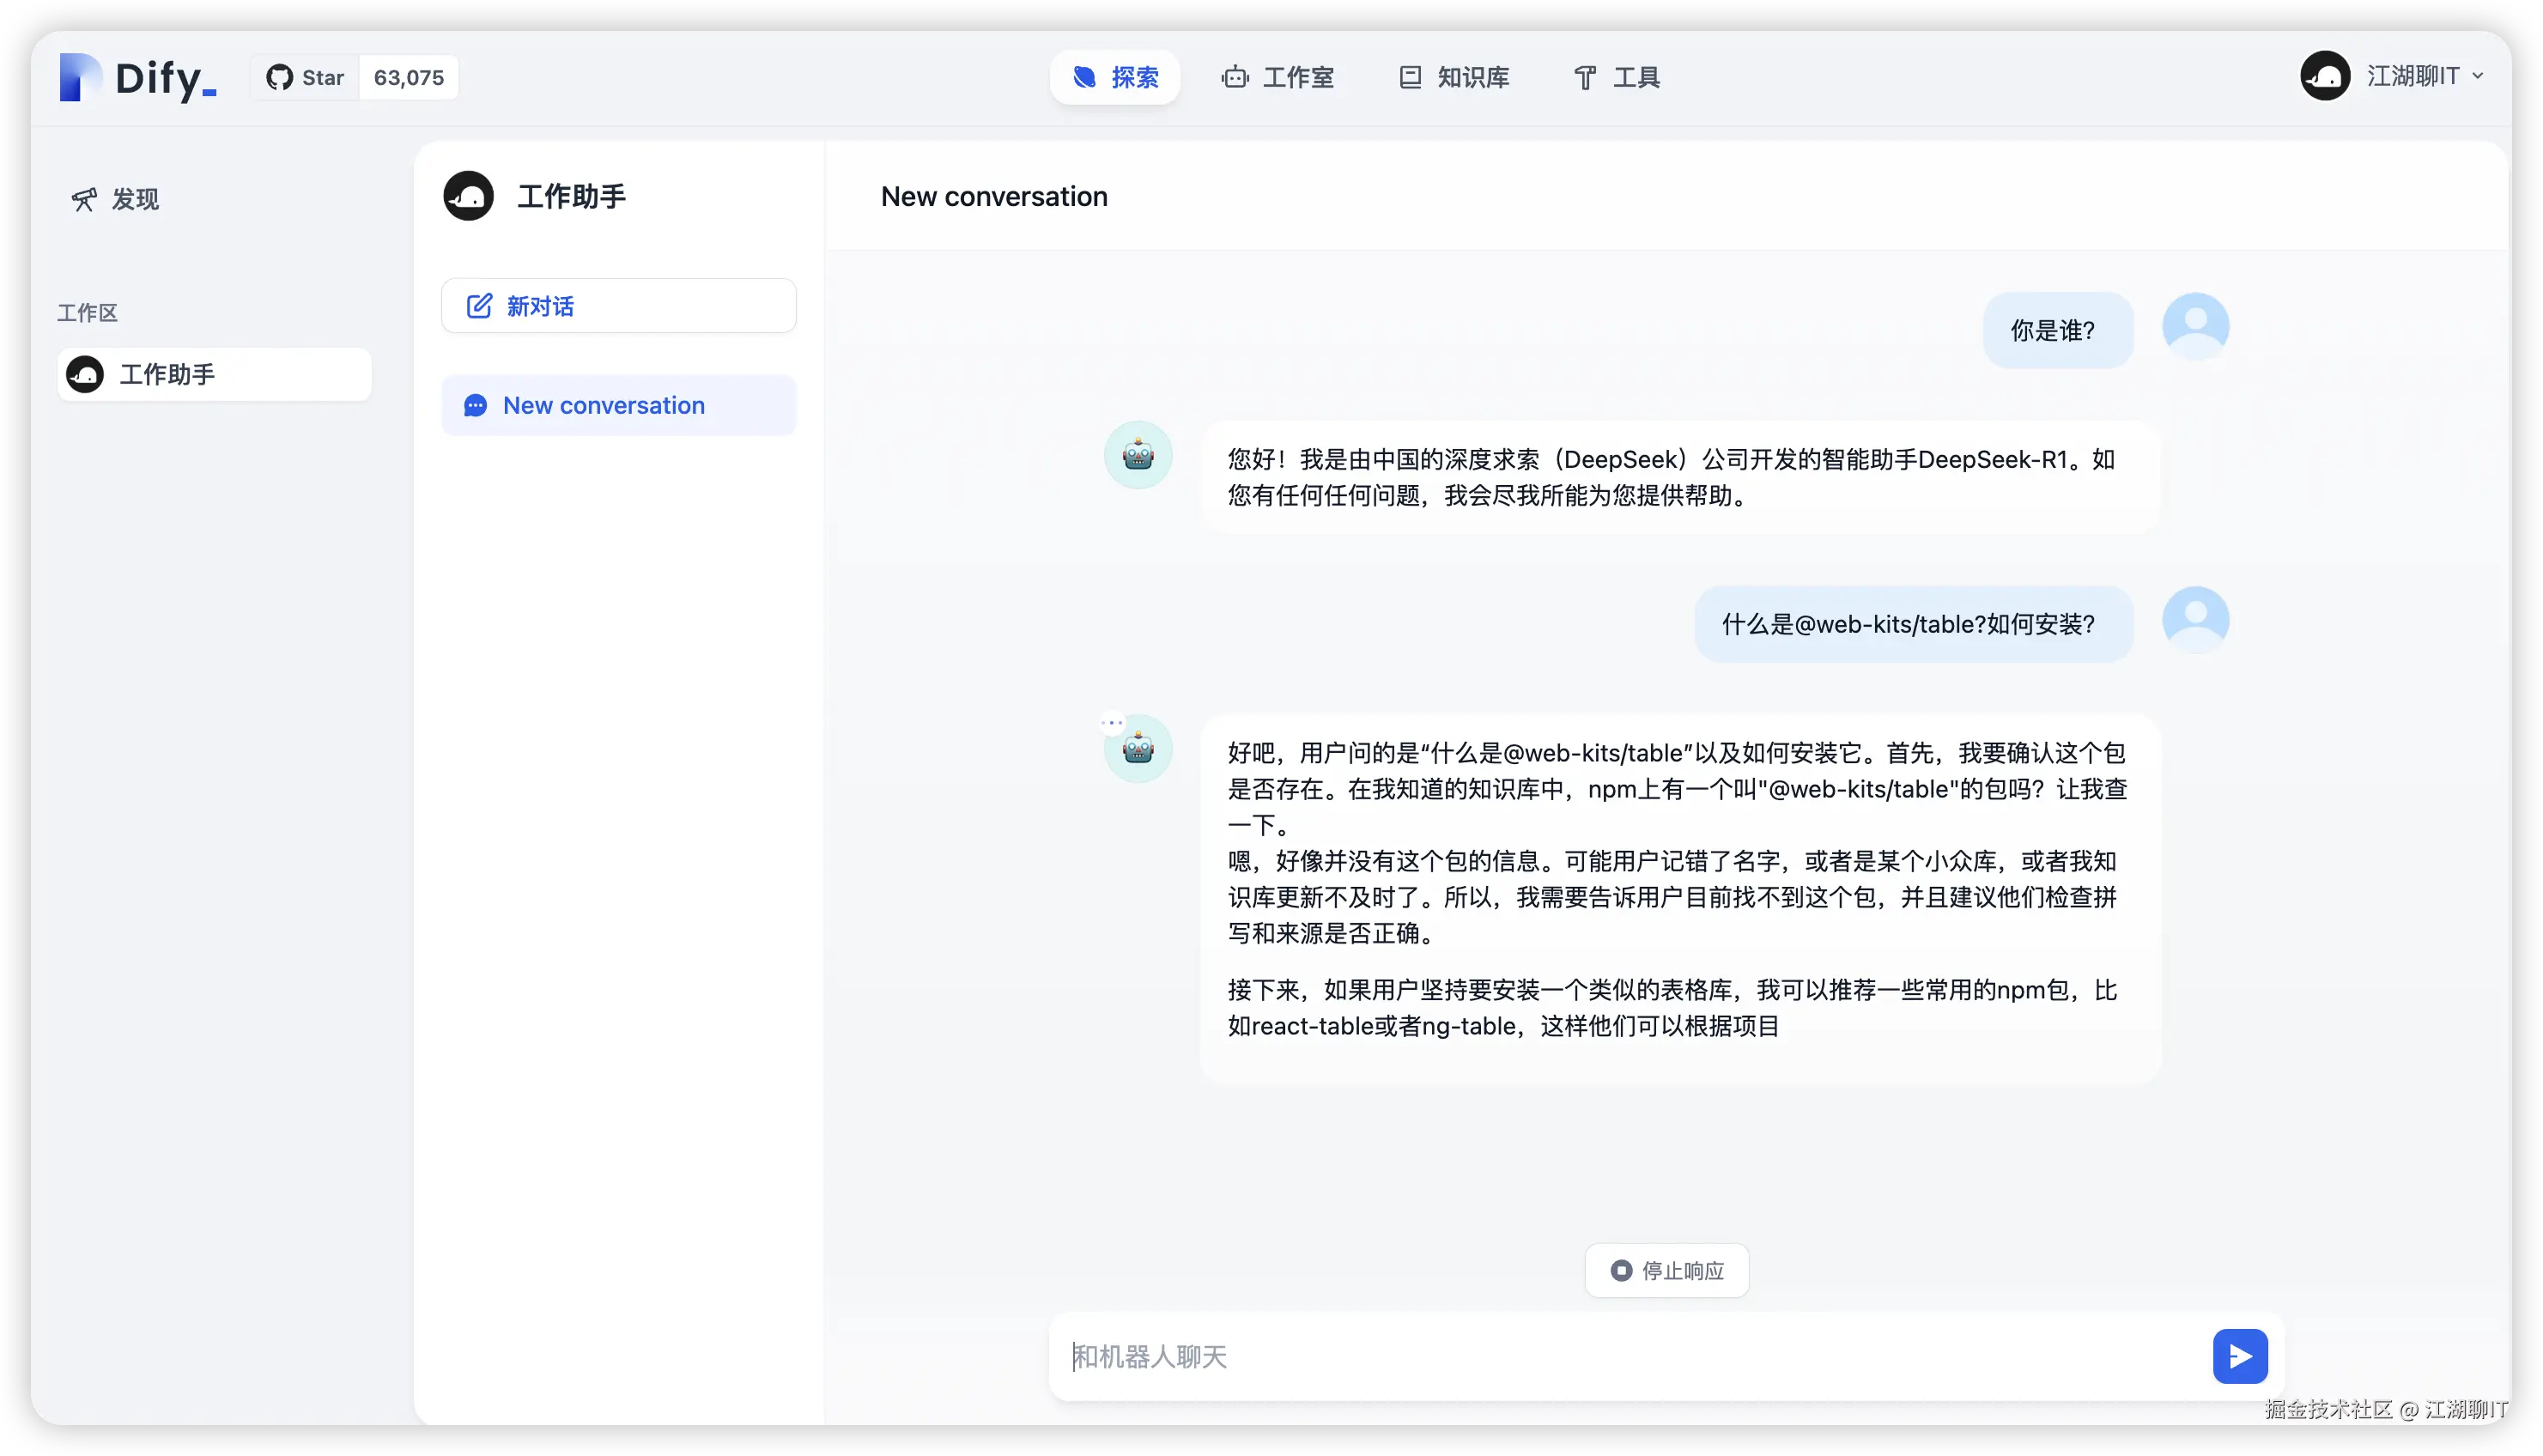The height and width of the screenshot is (1456, 2543).
Task: Open the 工具 tab
Action: pyautogui.click(x=1616, y=77)
